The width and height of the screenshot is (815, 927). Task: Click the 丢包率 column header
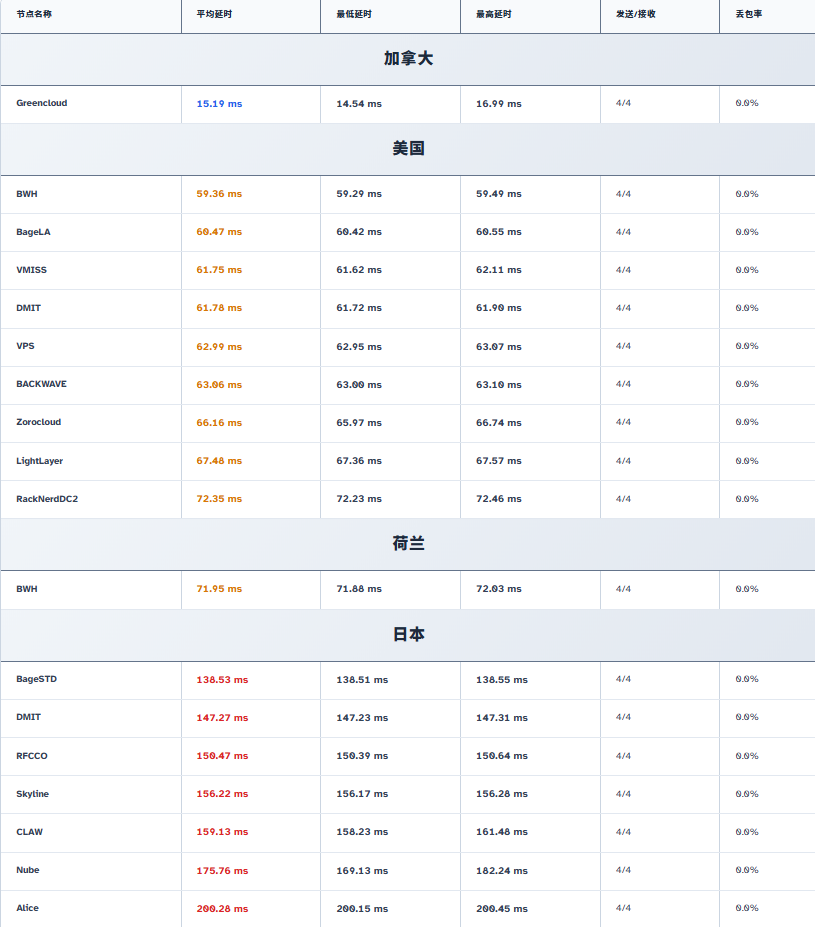(x=748, y=16)
